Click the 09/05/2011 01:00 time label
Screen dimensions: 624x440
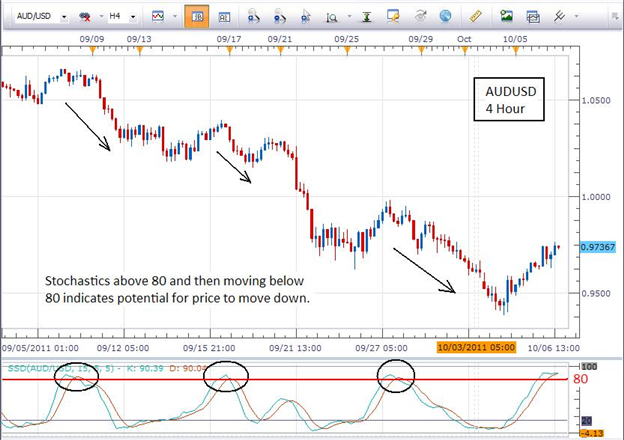coord(40,348)
